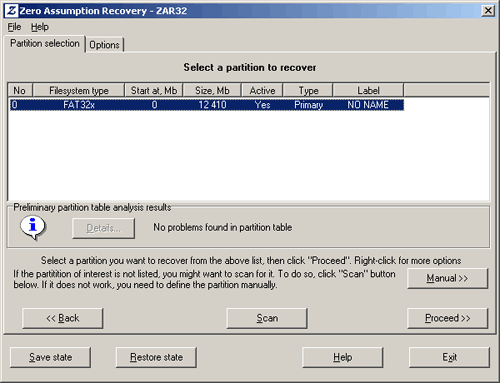
Task: Click the blue info balloon icon
Action: click(33, 227)
